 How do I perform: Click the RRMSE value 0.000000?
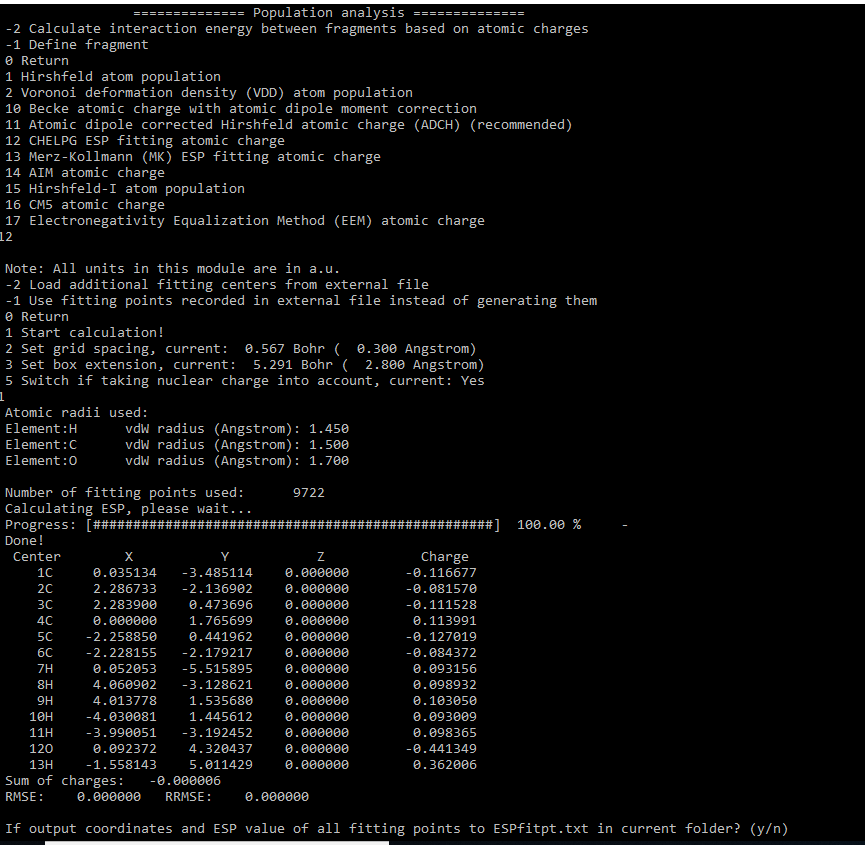tap(277, 796)
